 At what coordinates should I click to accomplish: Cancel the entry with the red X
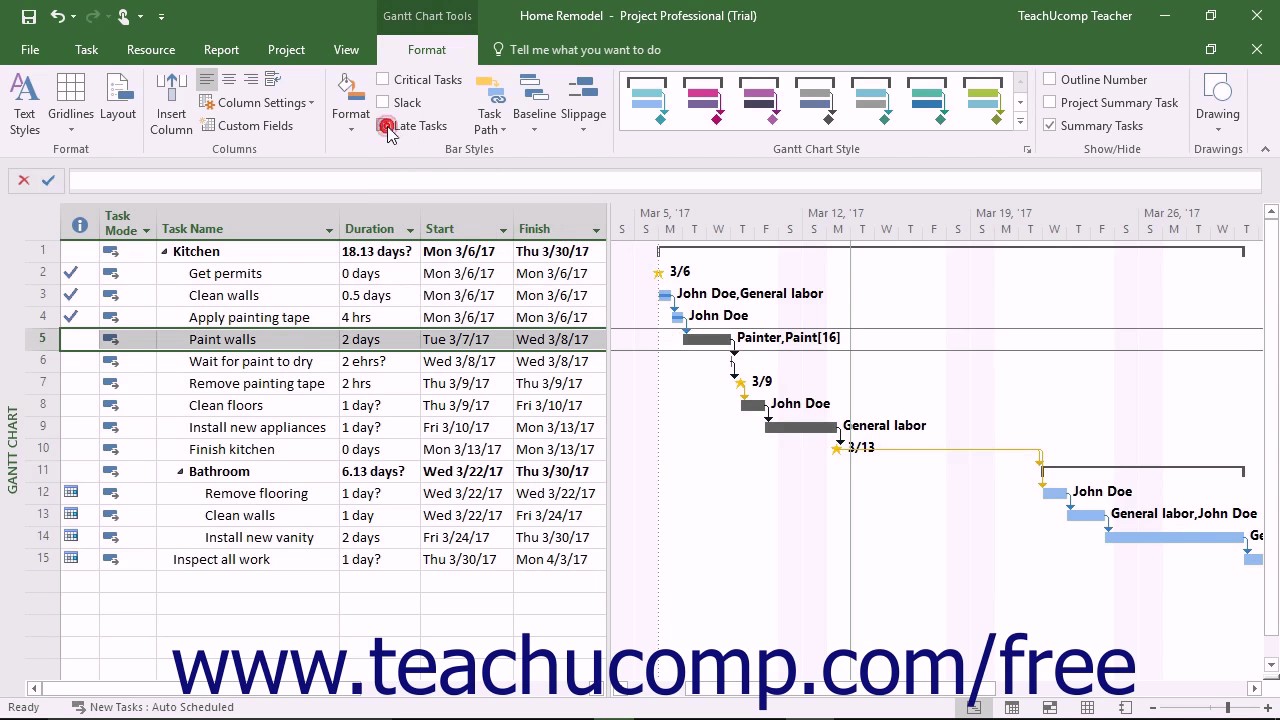pos(24,181)
